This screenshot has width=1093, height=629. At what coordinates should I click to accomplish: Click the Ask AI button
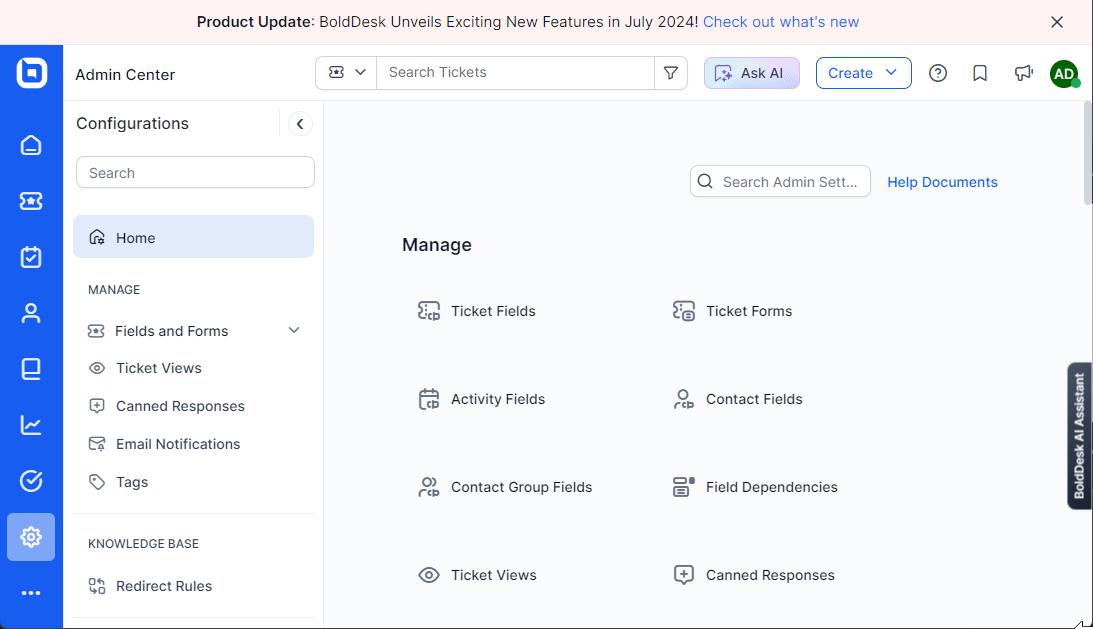pos(751,73)
